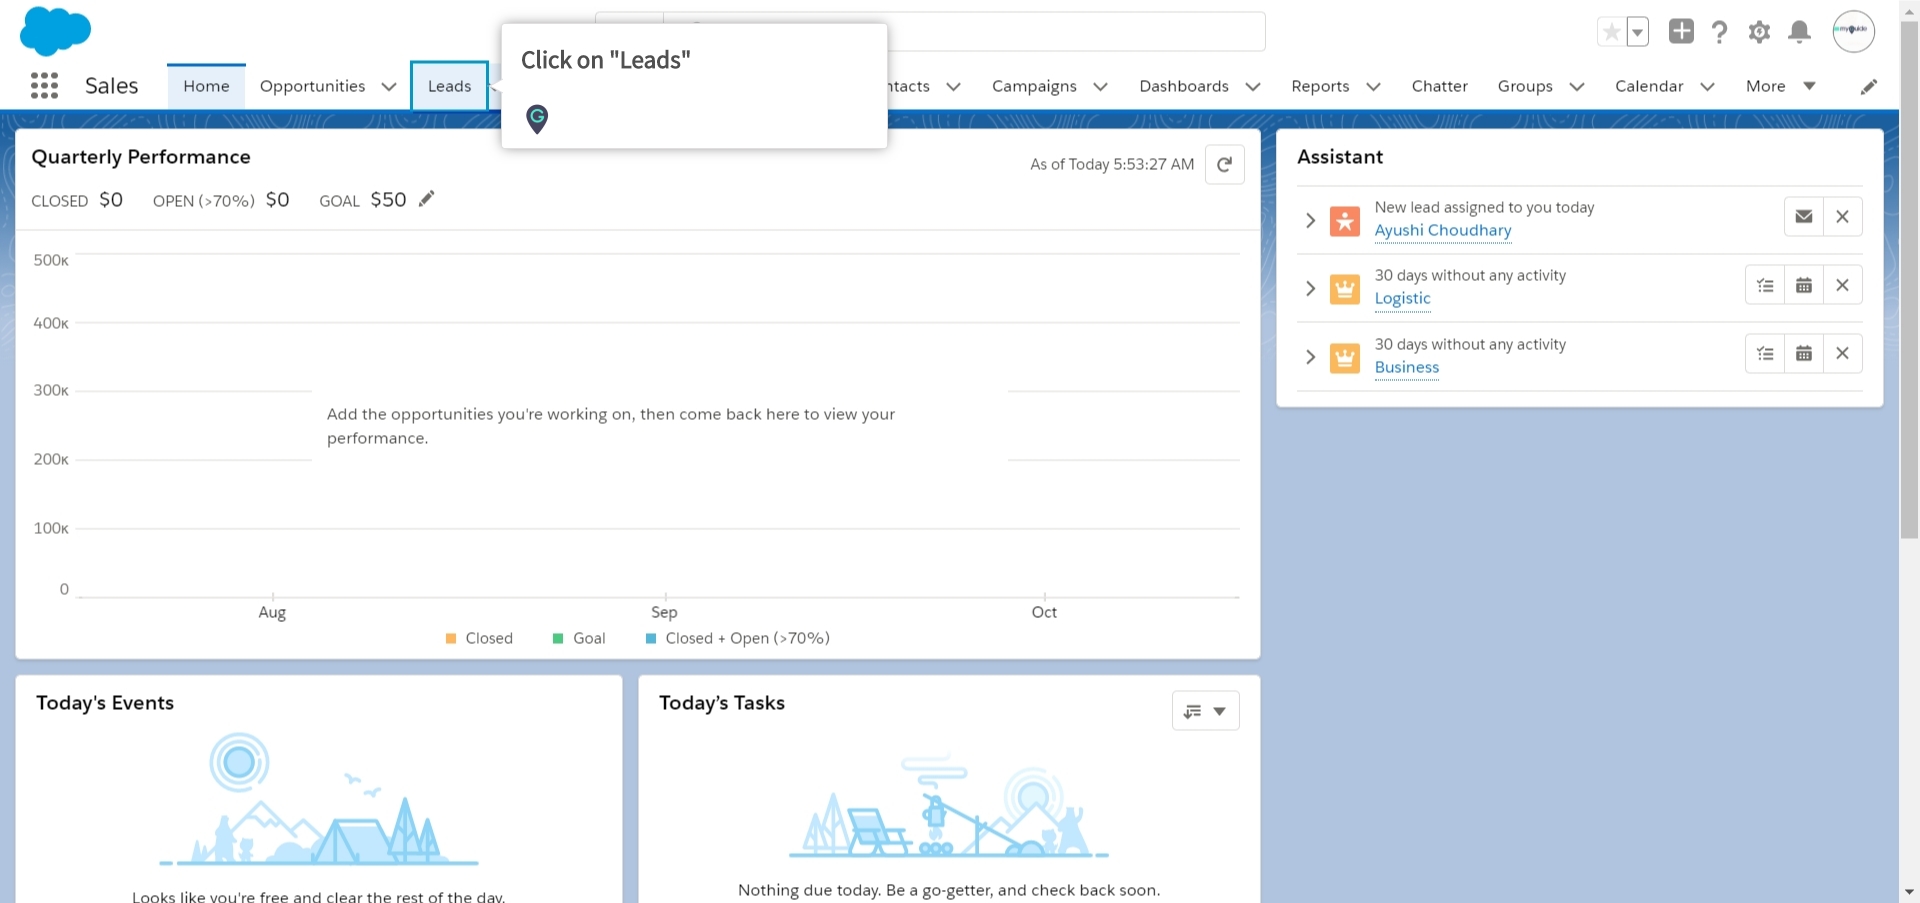1920x903 pixels.
Task: Go to the Home tab
Action: (x=206, y=86)
